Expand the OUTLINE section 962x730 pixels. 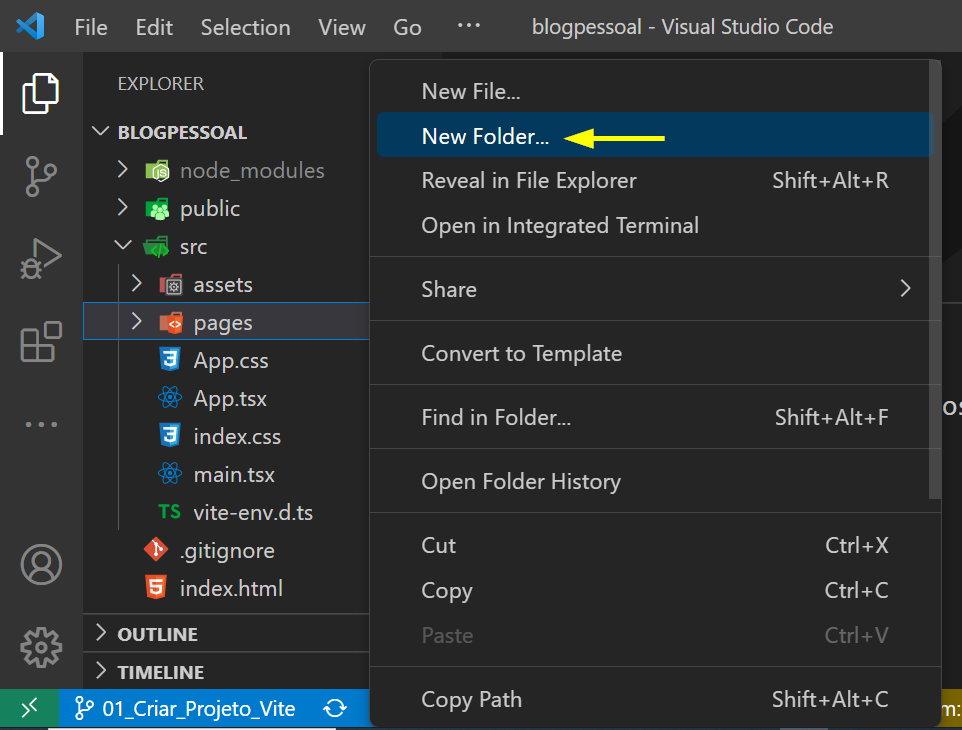[x=101, y=634]
